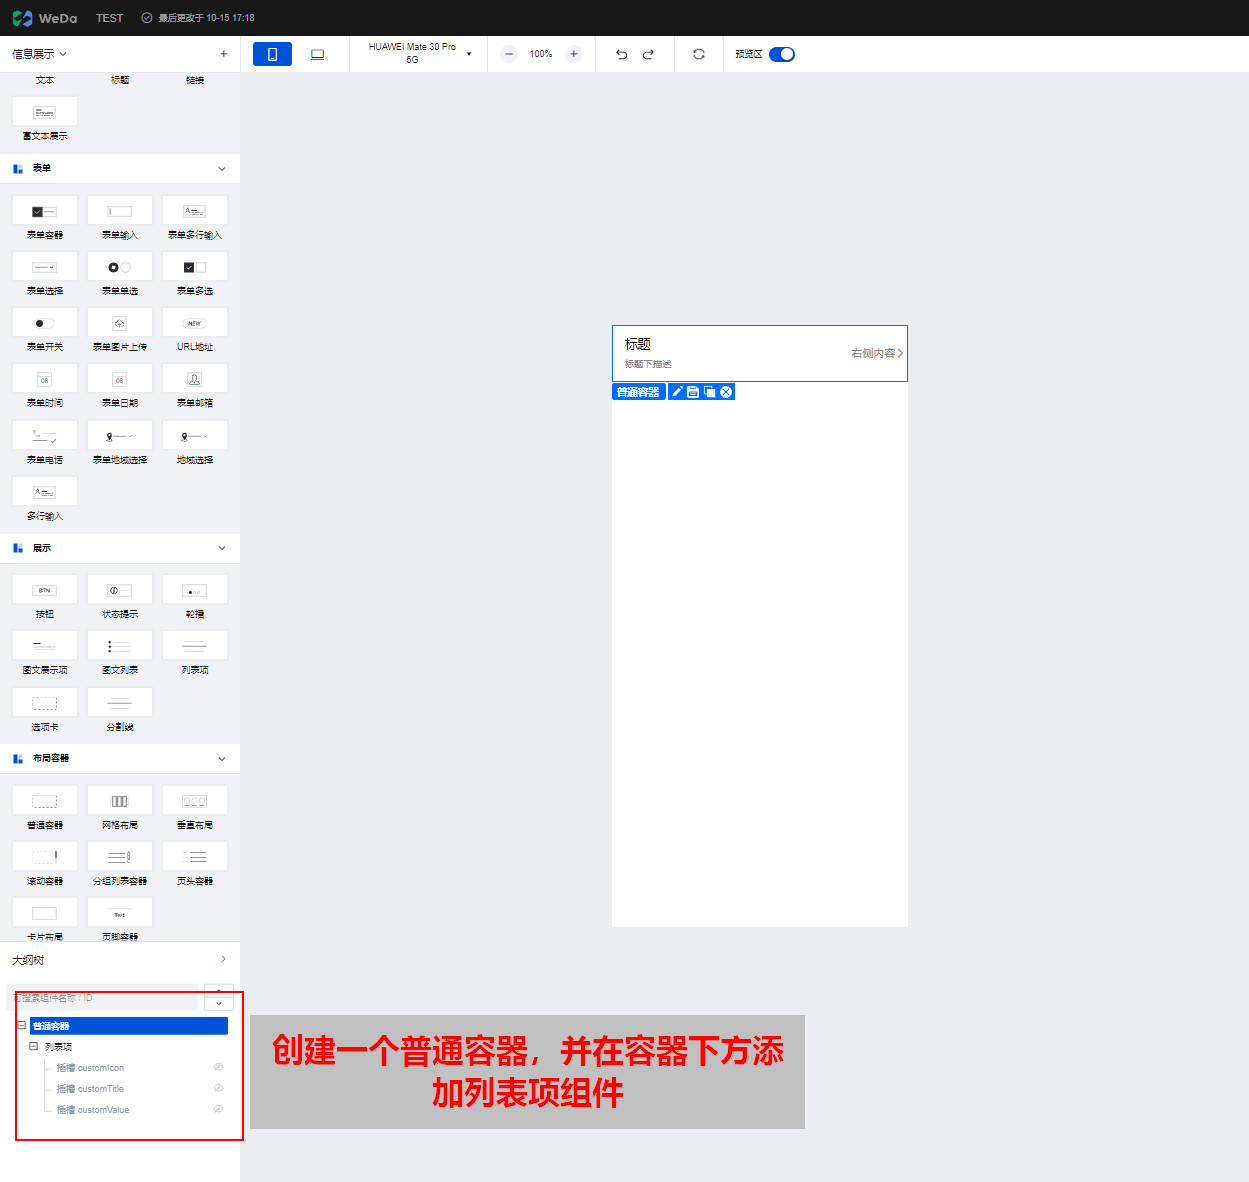The width and height of the screenshot is (1249, 1182).
Task: Zoom out with the minus button
Action: (x=509, y=54)
